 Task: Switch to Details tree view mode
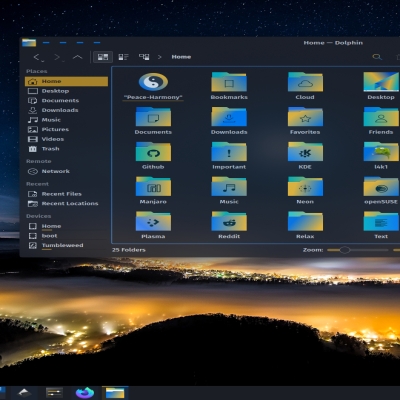[144, 57]
